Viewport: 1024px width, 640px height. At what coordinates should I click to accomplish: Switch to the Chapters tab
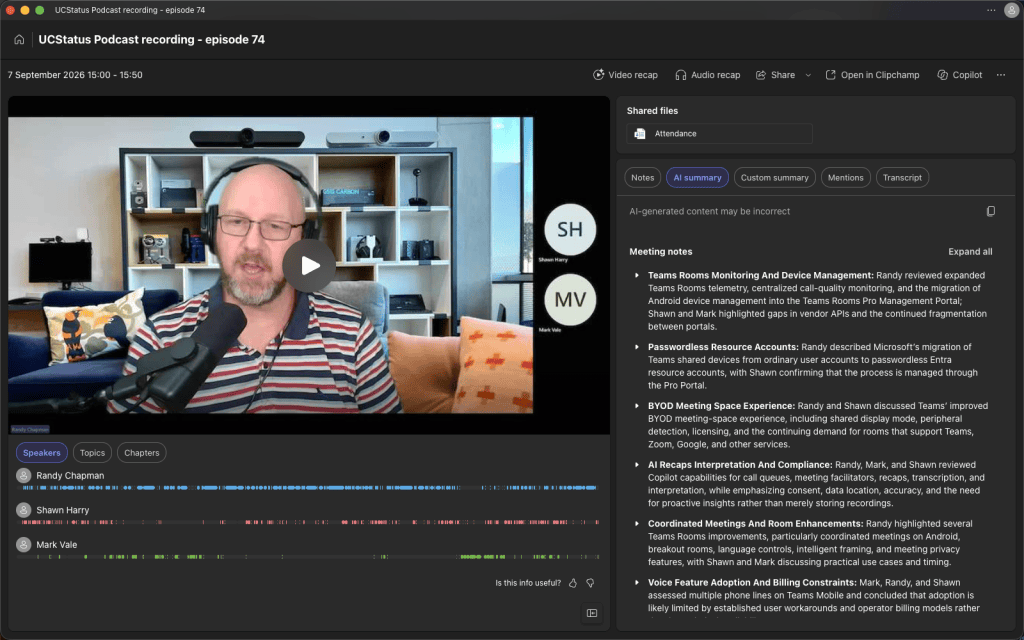point(141,453)
